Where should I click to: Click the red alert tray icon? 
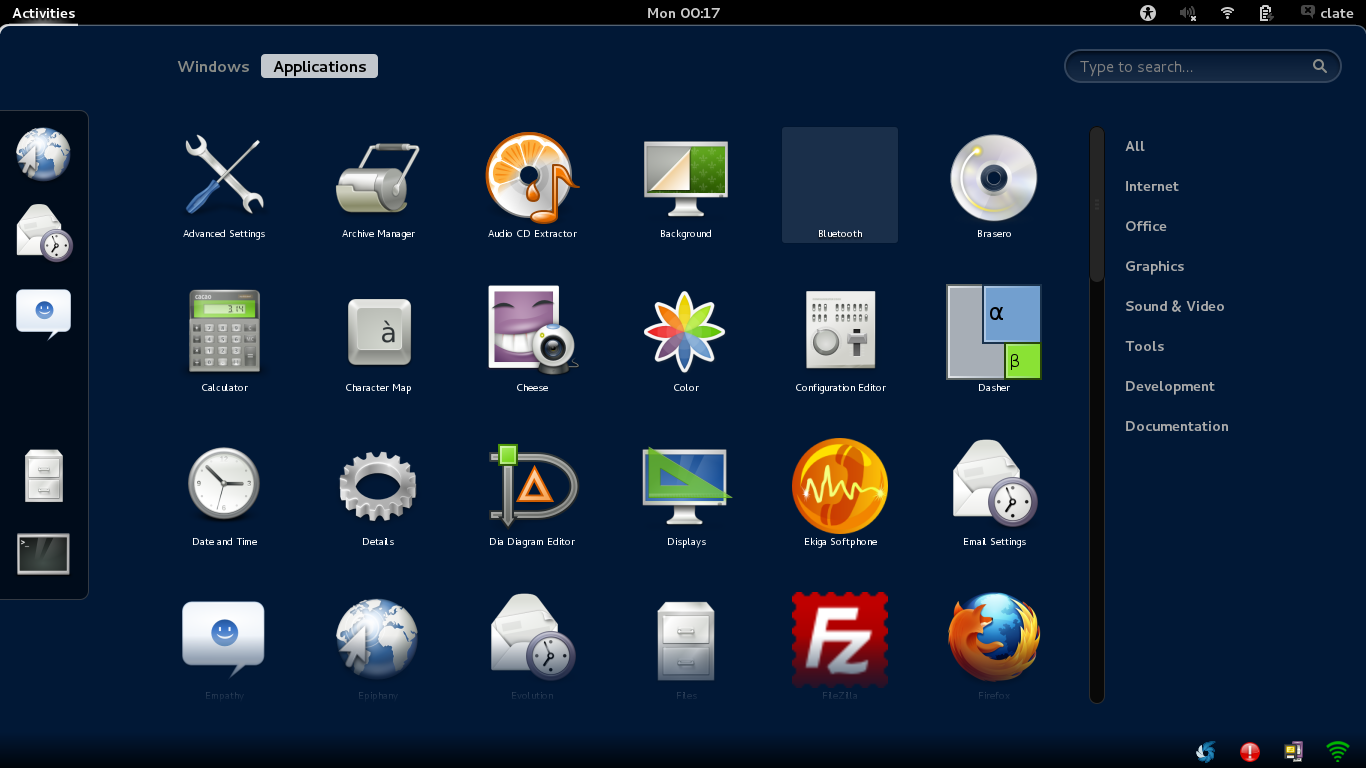[x=1250, y=752]
